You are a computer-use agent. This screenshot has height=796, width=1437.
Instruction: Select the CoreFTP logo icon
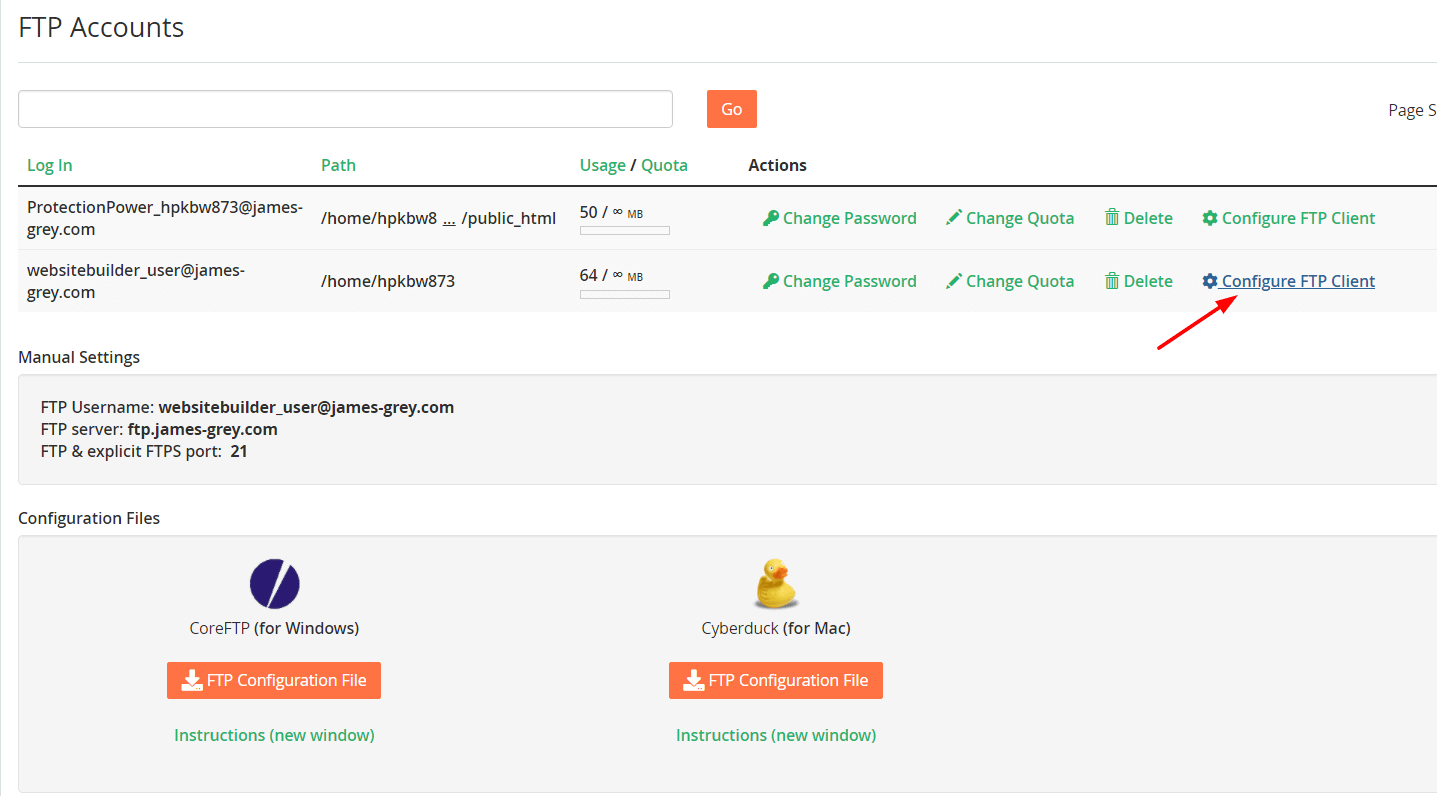click(x=273, y=583)
